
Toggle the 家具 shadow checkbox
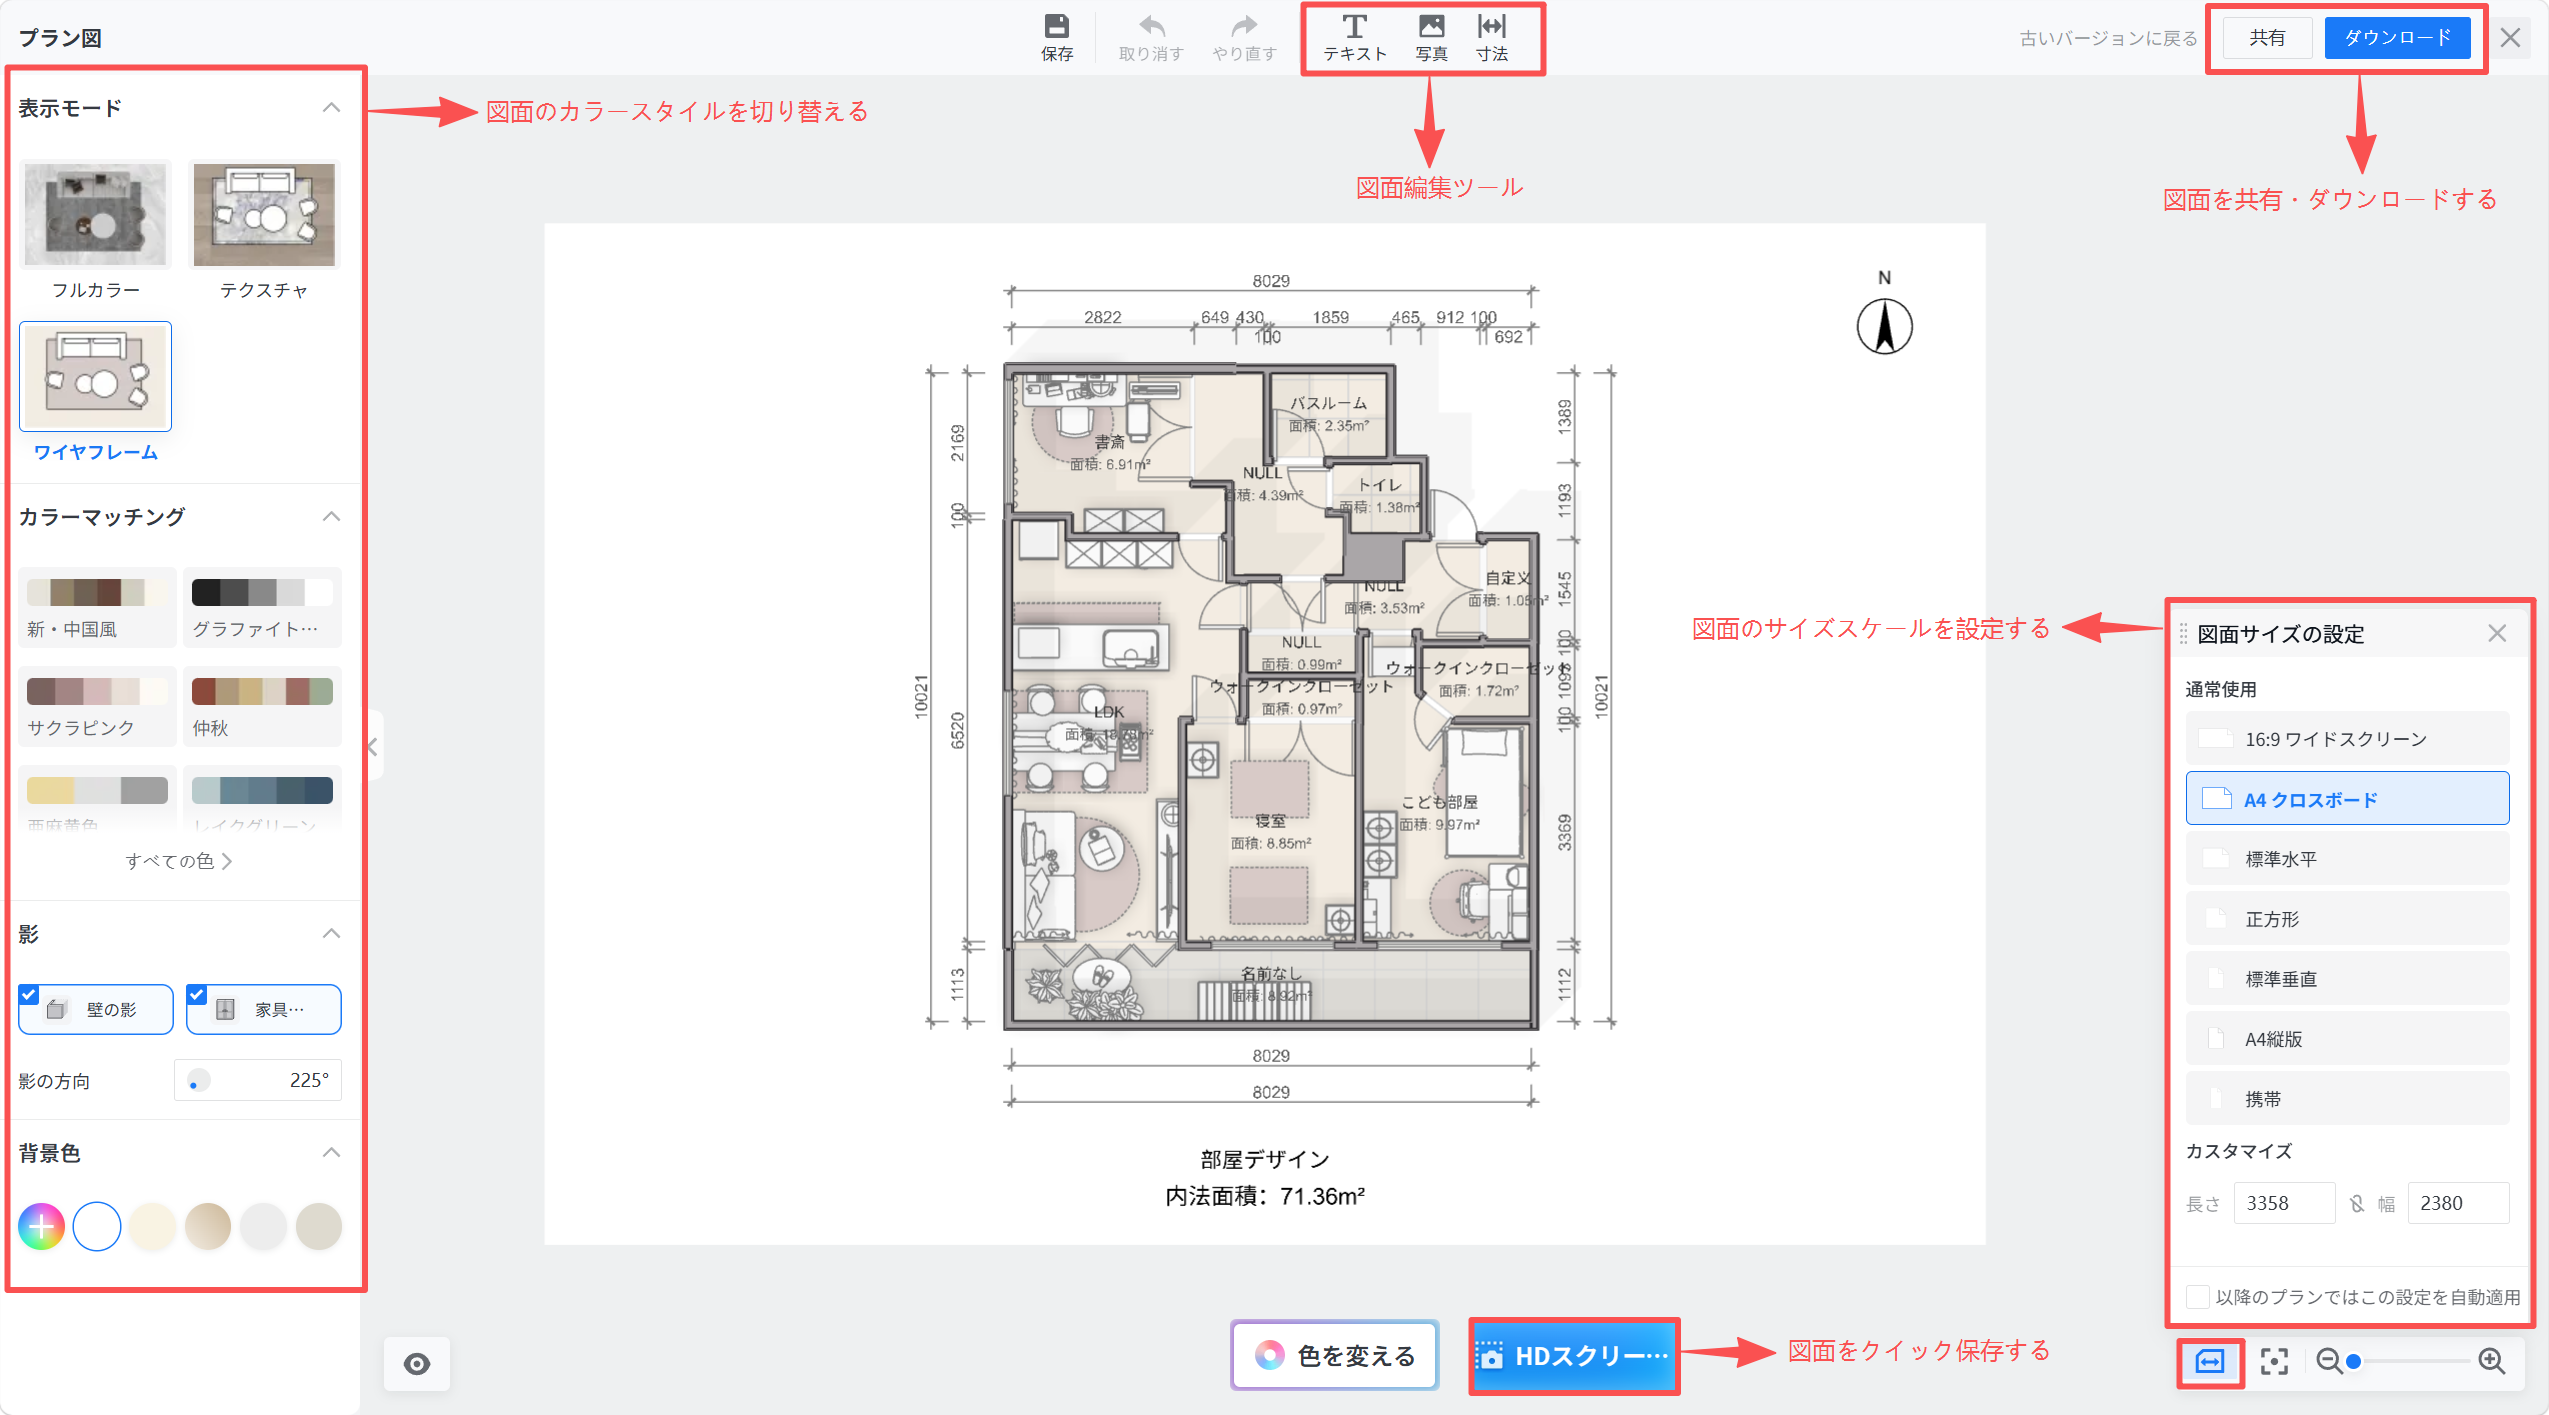coord(197,994)
